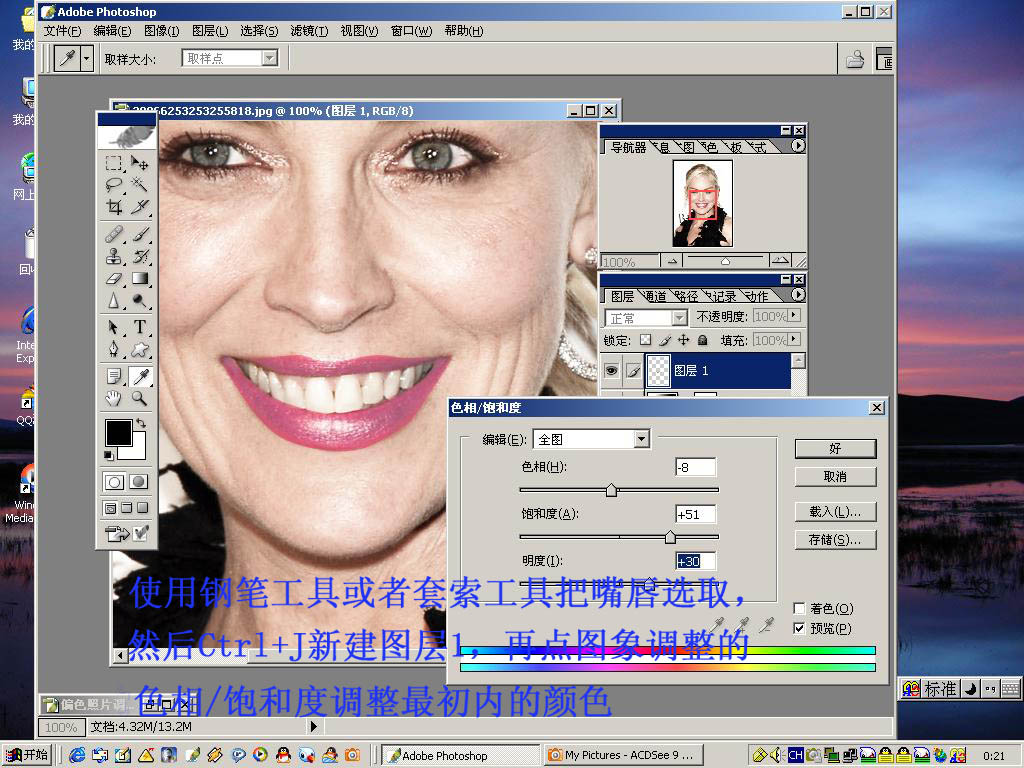
Task: Select the Sharpen/Blur tool
Action: point(114,300)
